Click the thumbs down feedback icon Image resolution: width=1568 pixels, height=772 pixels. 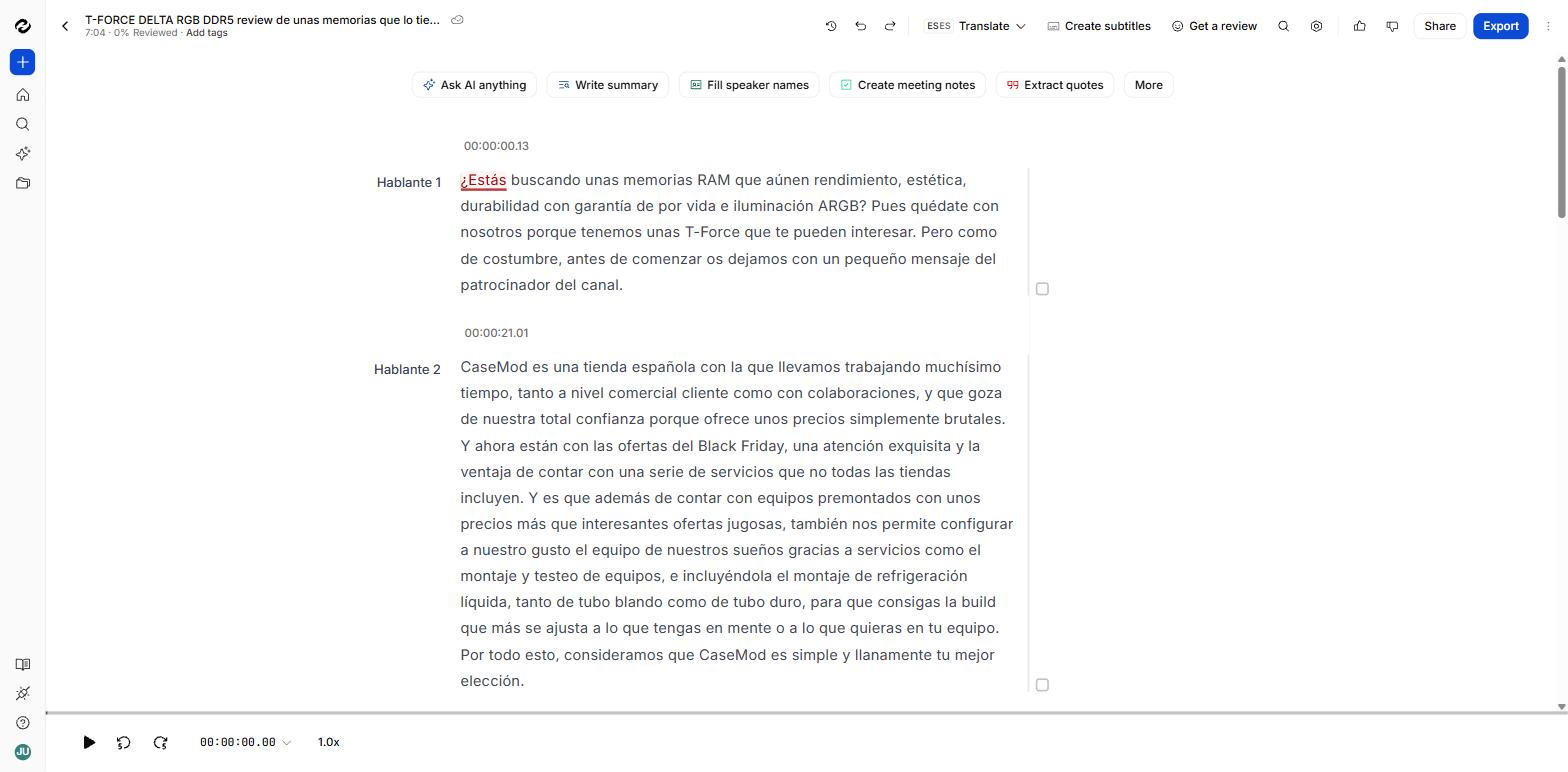(x=1392, y=26)
